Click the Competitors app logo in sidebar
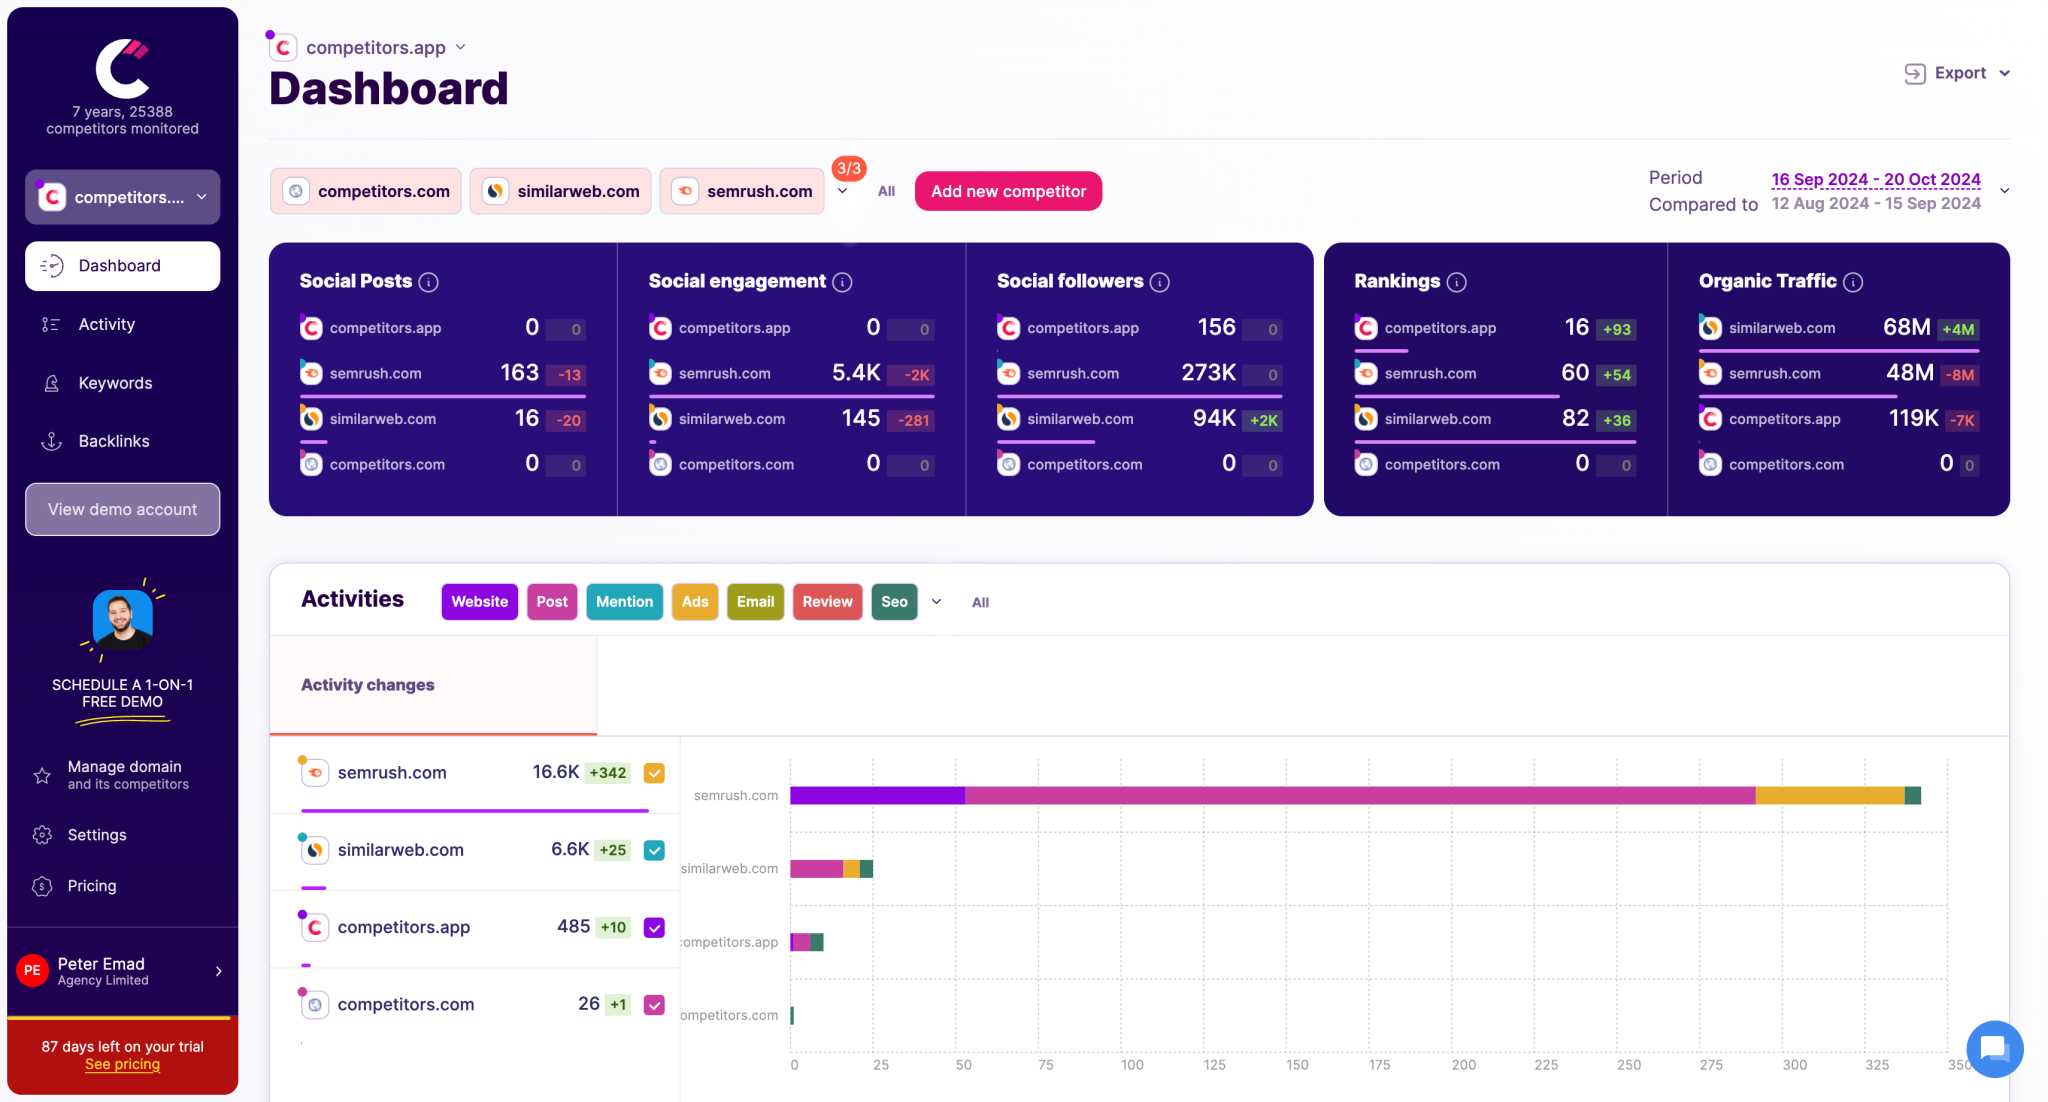2048x1102 pixels. point(122,67)
